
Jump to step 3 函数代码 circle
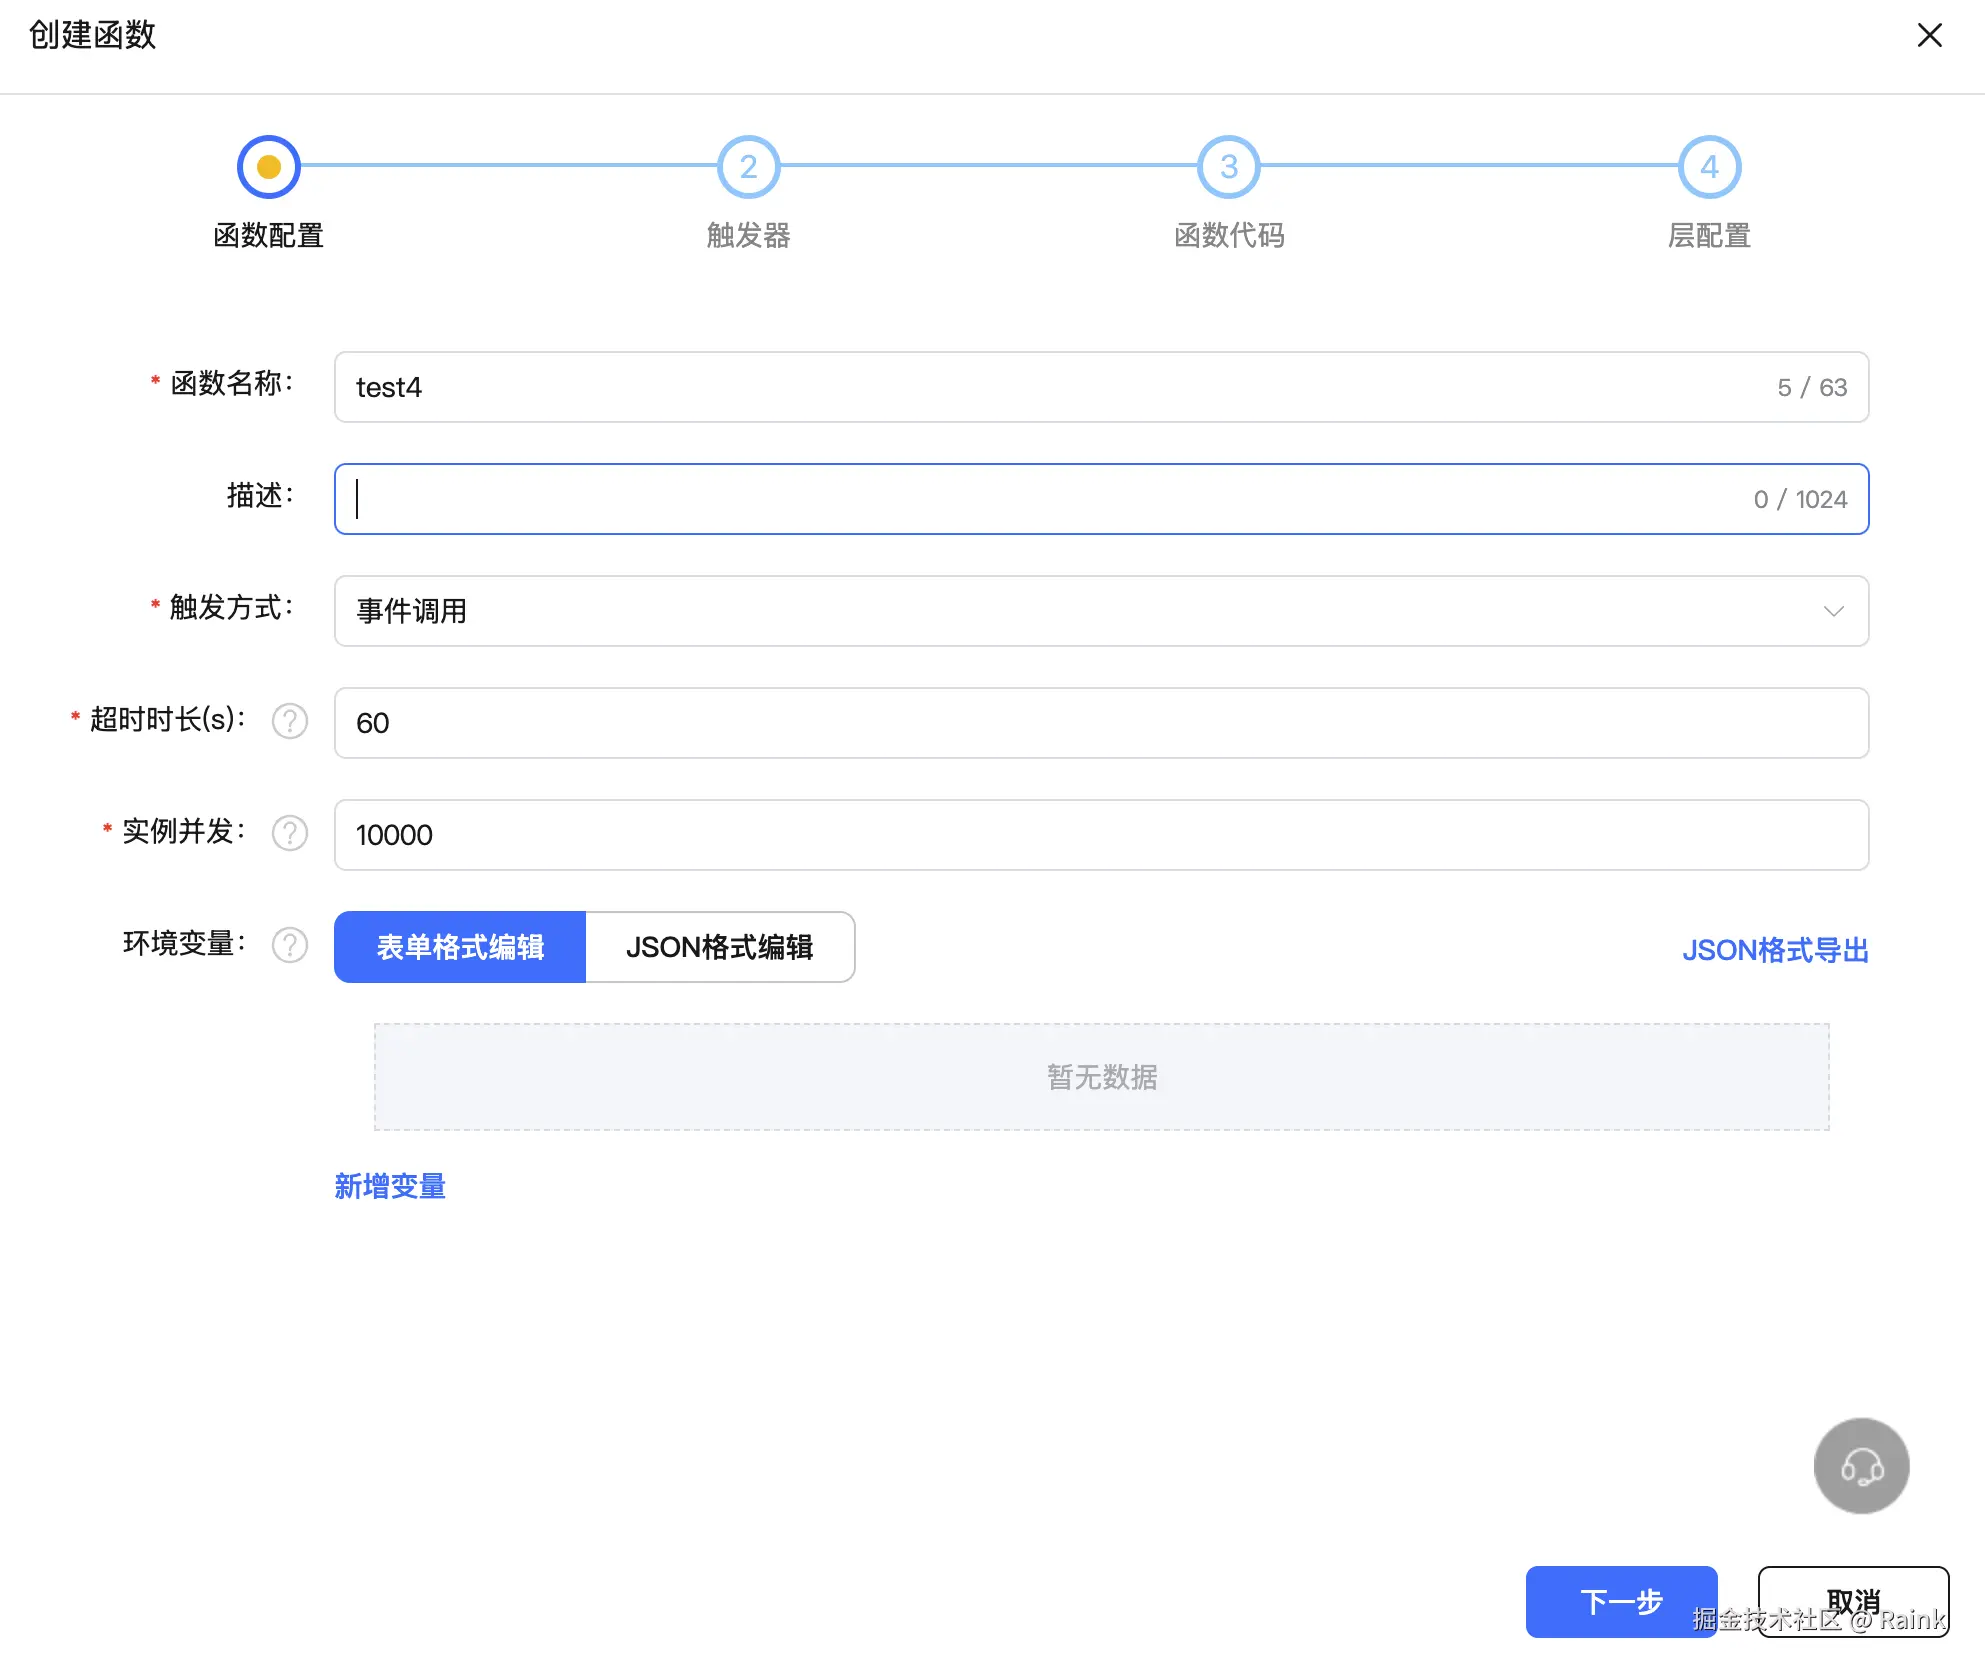coord(1229,167)
